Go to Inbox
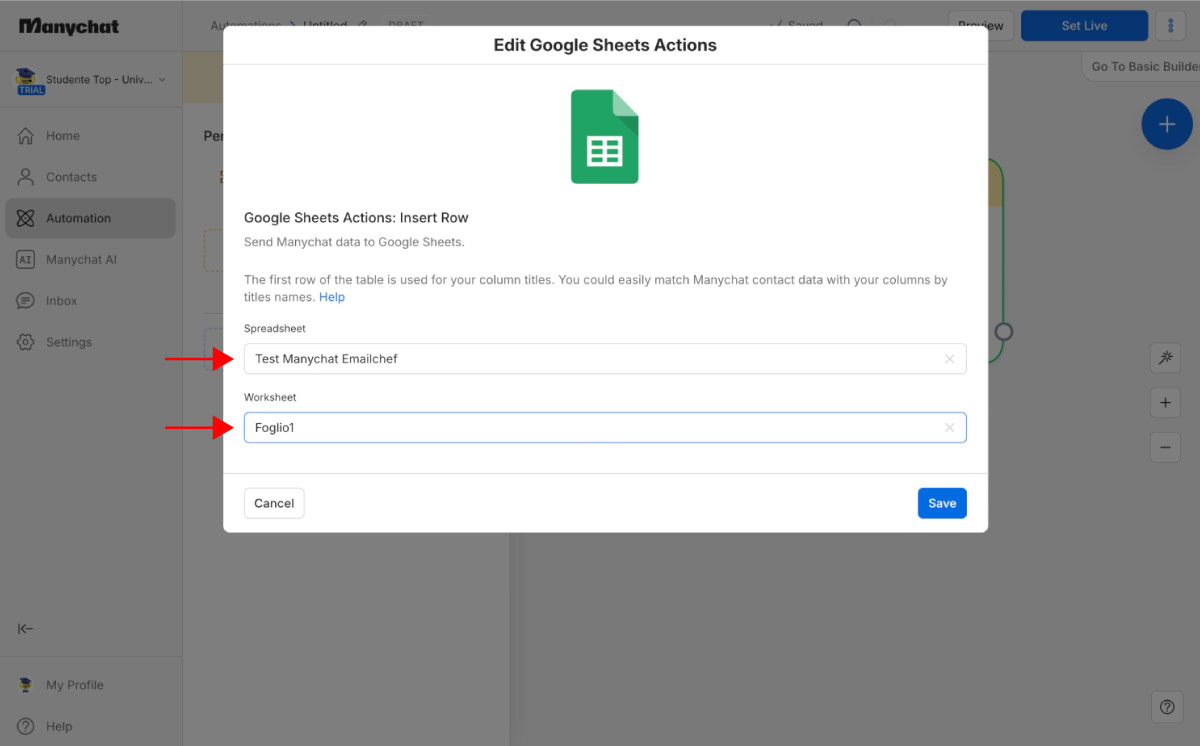1200x746 pixels. point(90,301)
